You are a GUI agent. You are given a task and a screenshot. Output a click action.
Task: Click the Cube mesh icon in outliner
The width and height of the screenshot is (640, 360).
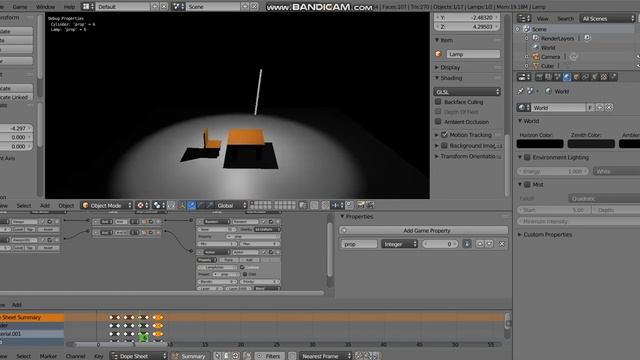pos(536,66)
